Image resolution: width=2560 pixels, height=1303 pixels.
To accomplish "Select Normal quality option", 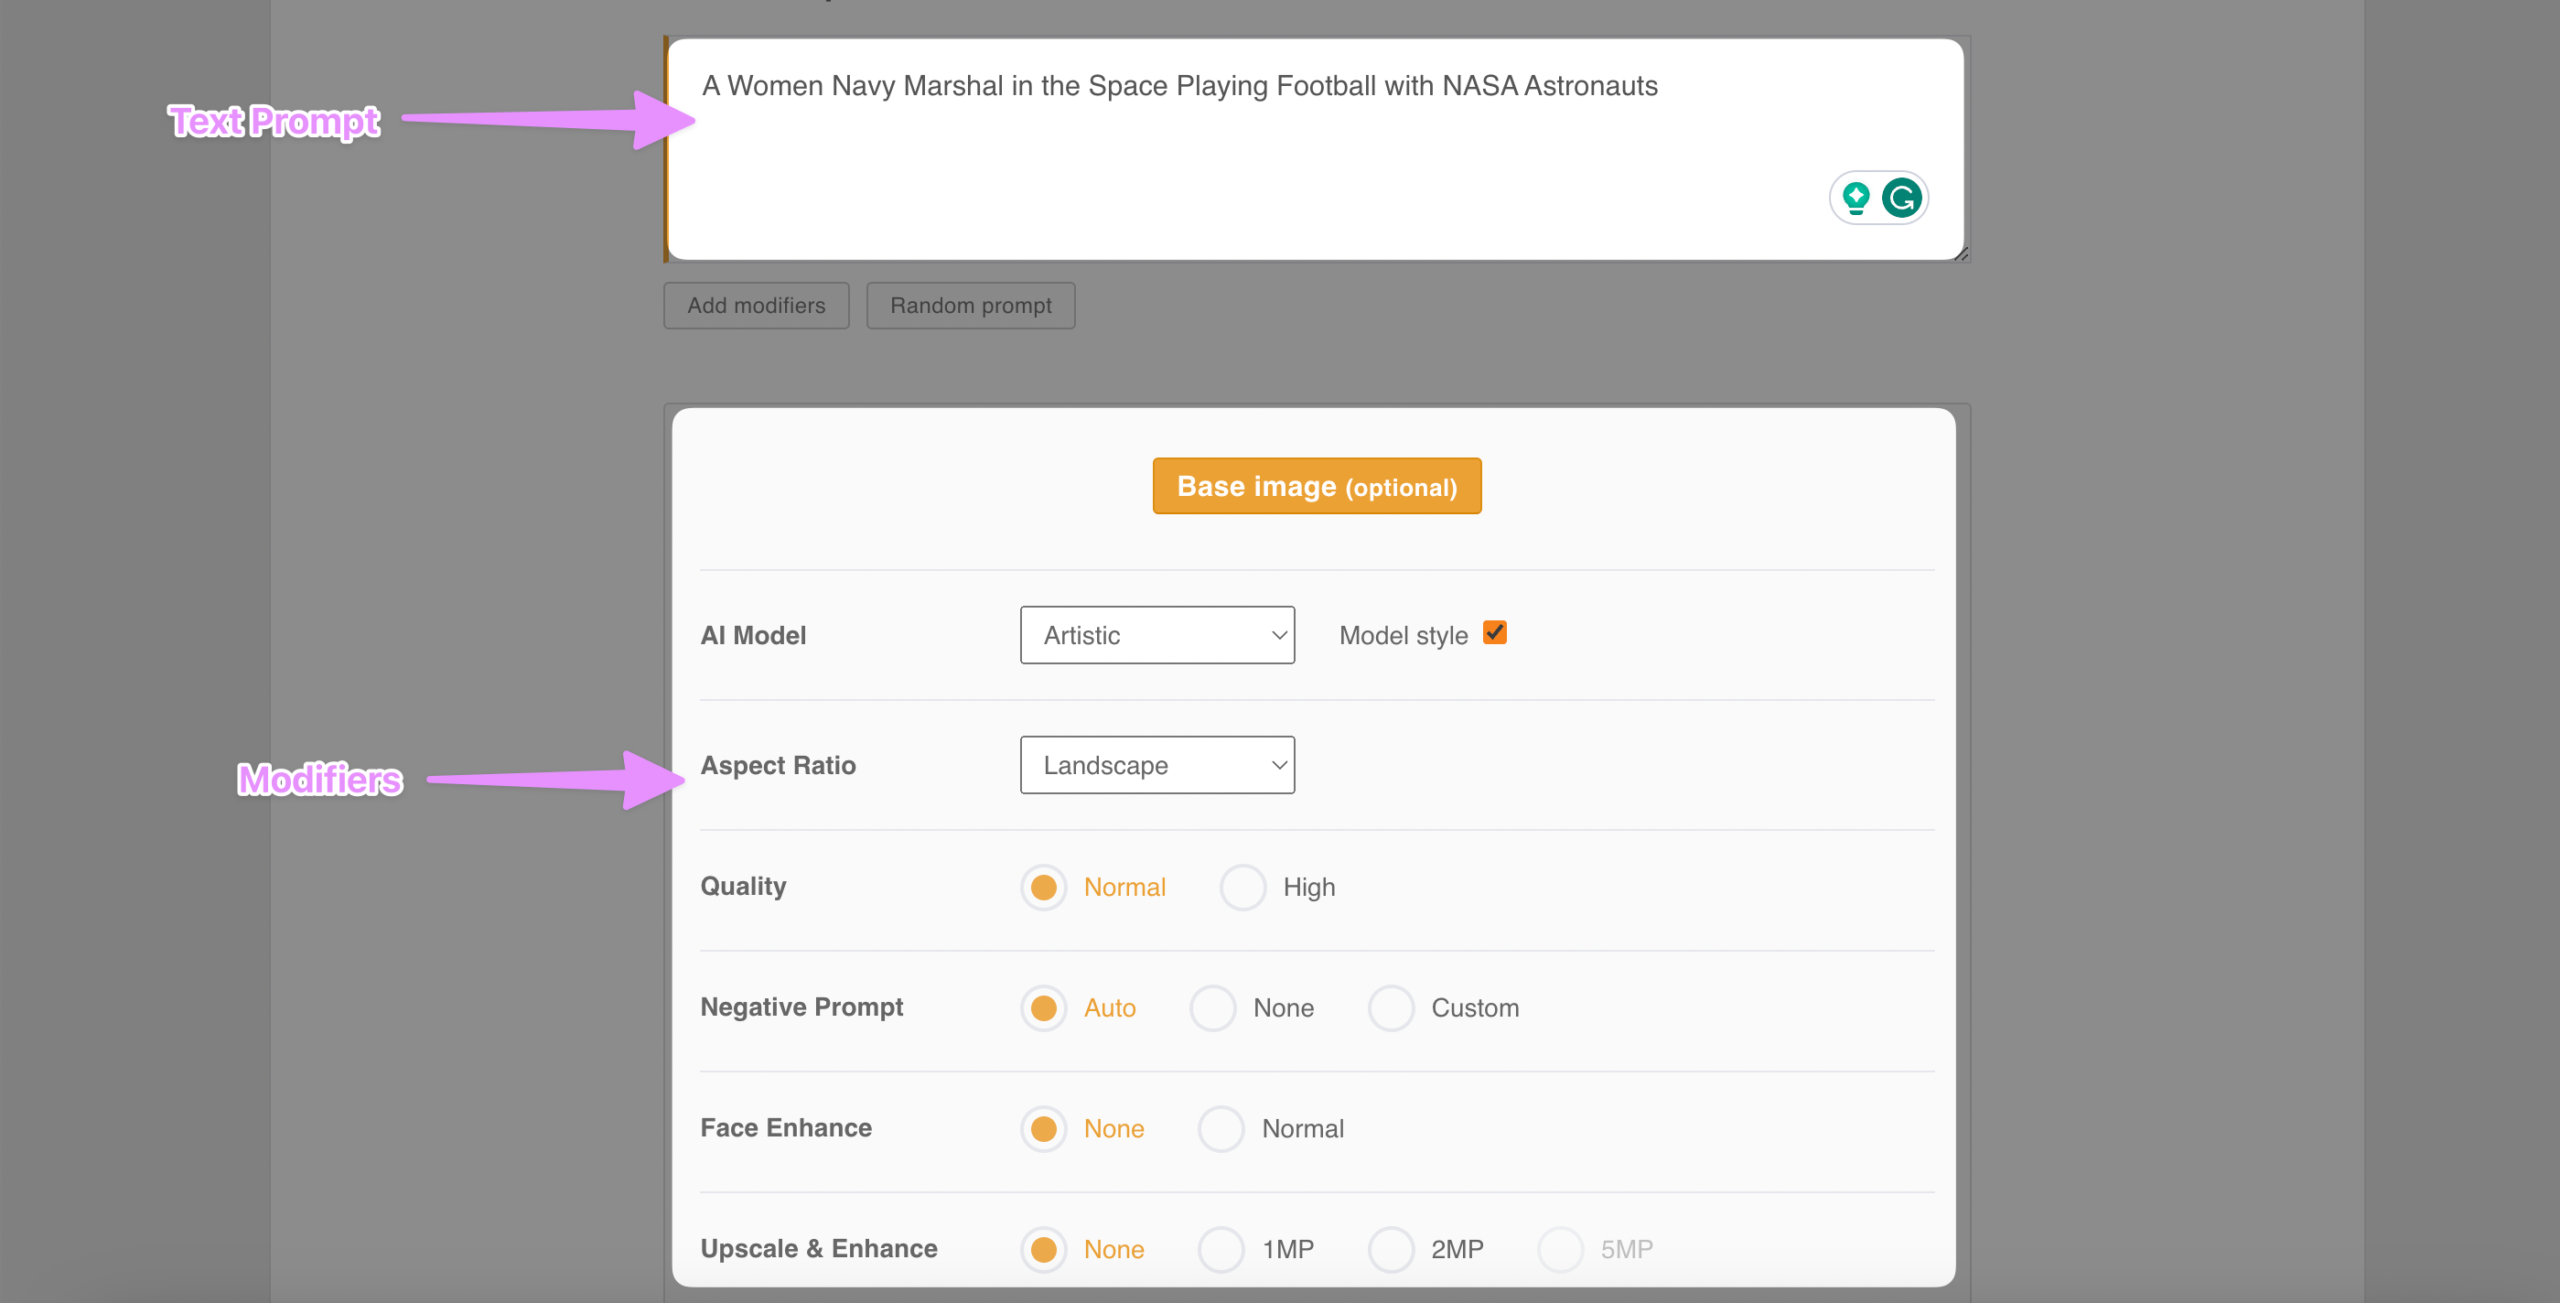I will coord(1043,887).
